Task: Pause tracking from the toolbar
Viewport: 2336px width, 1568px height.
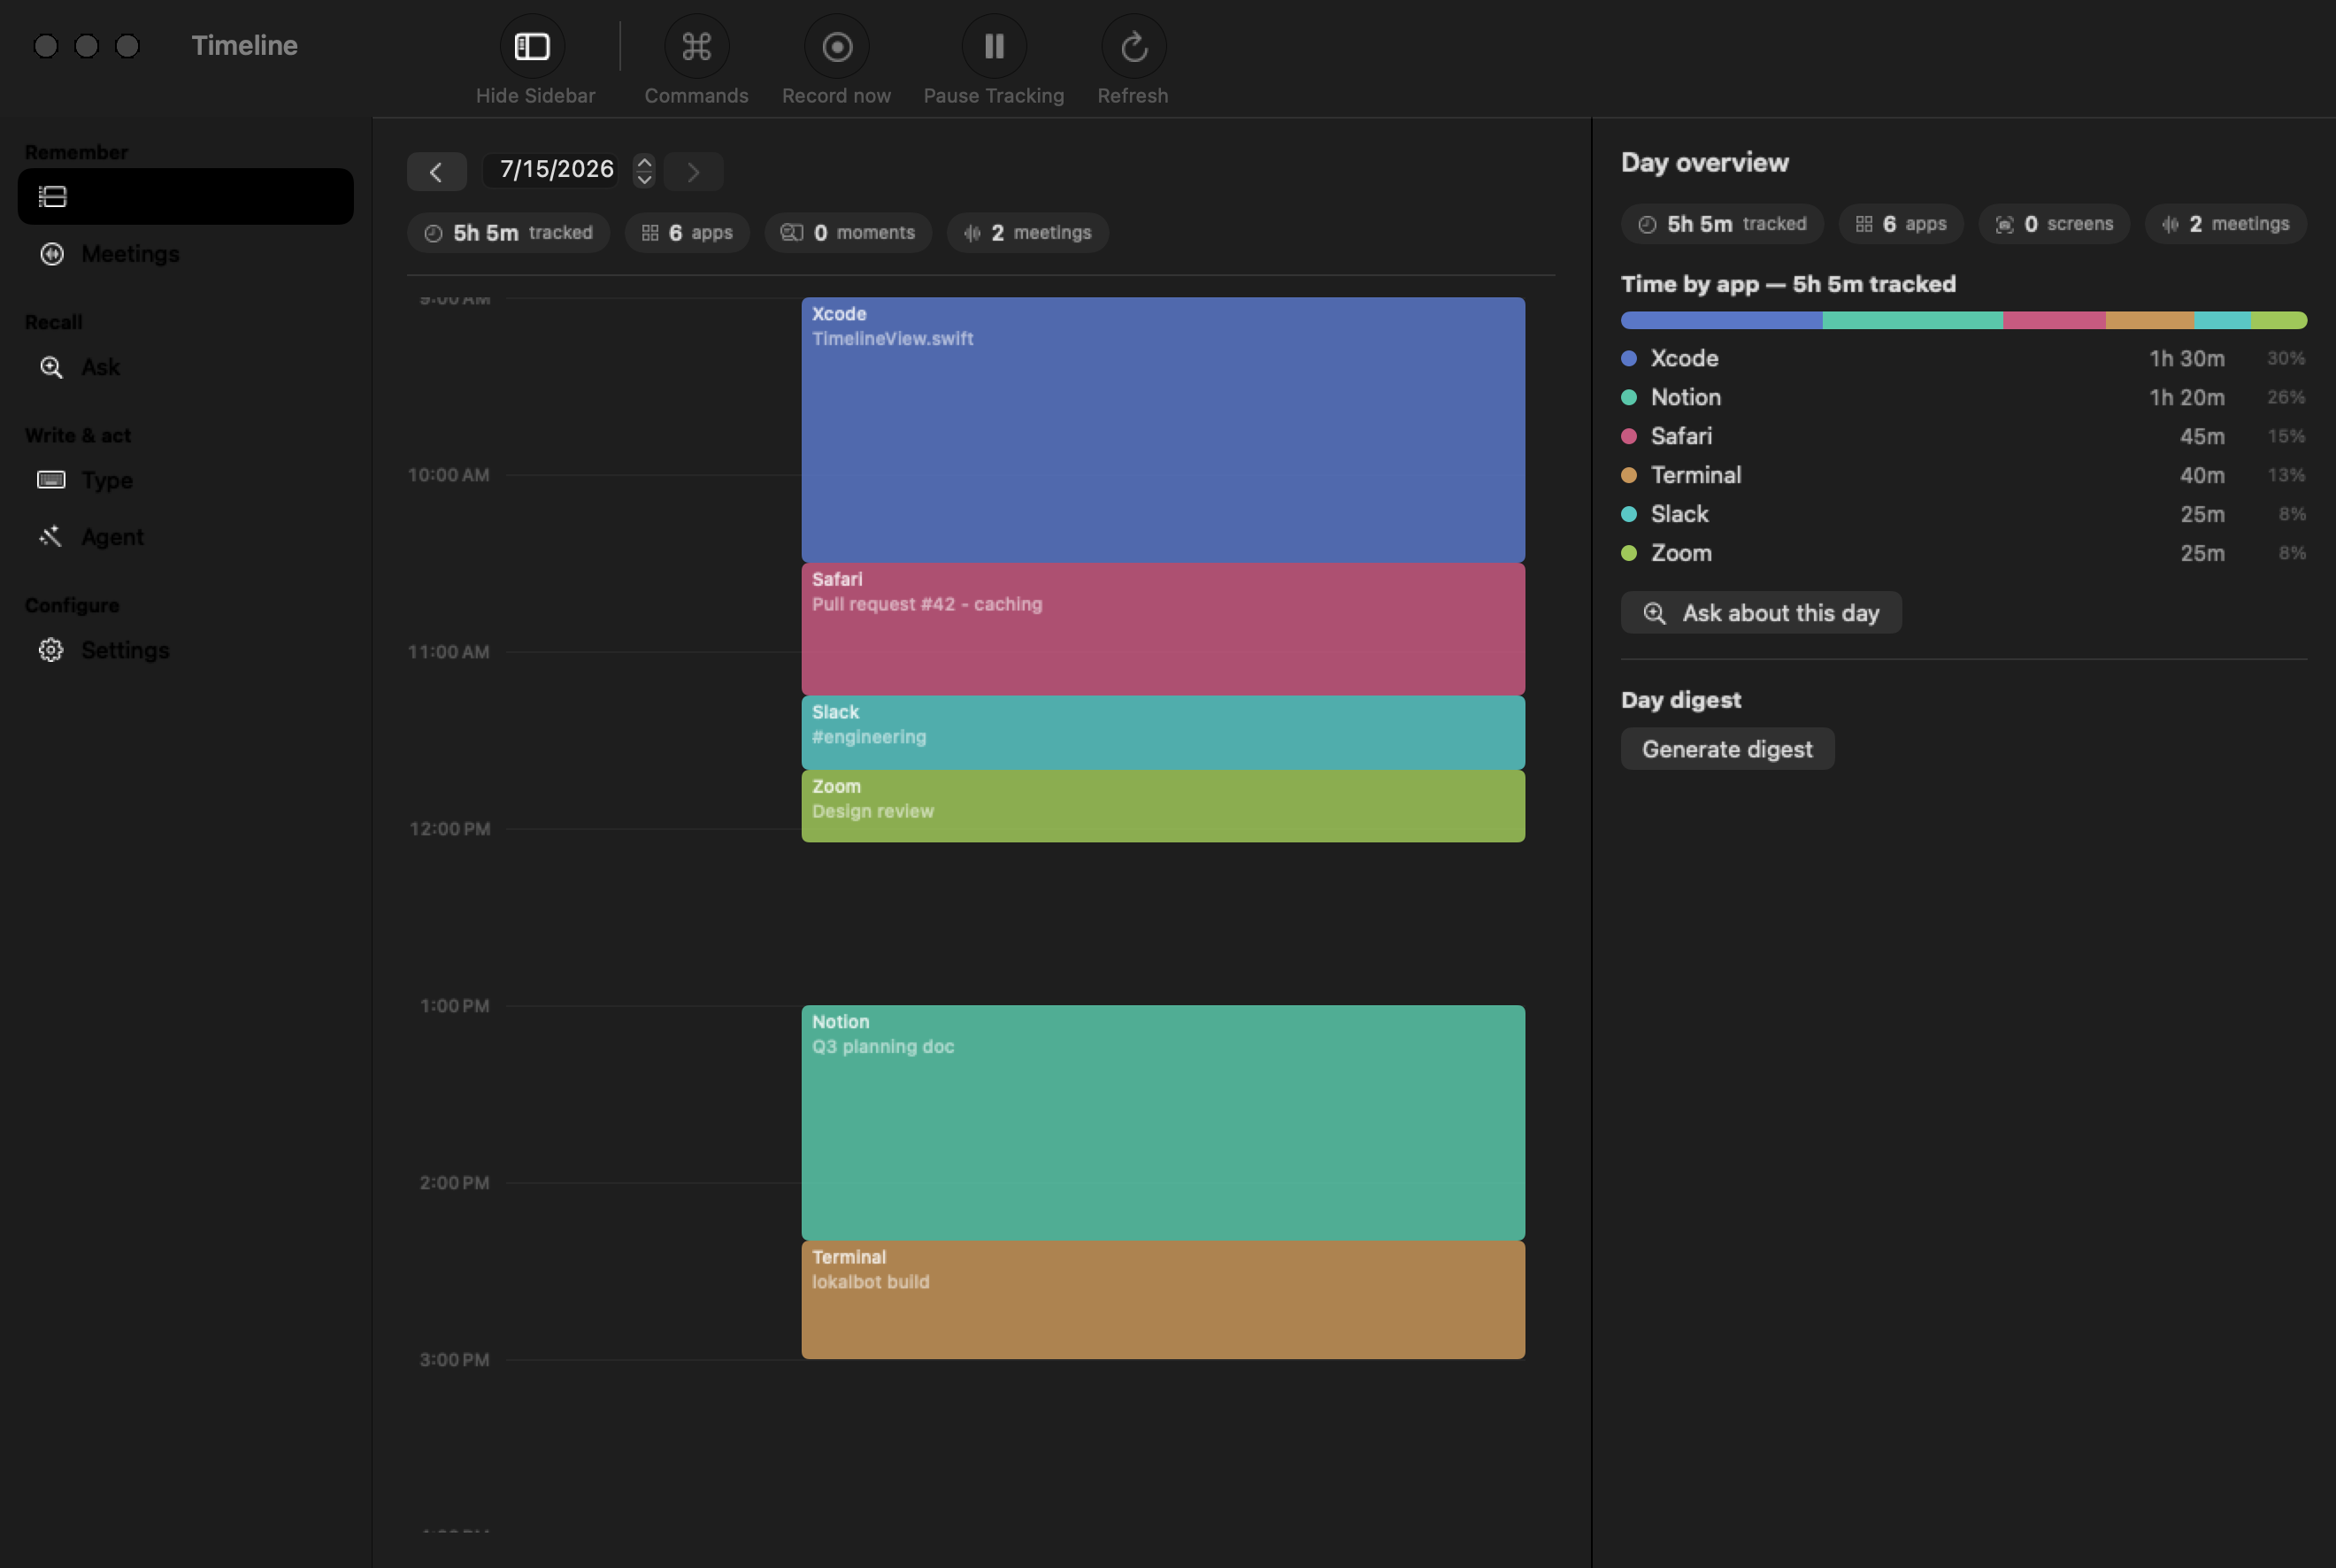Action: point(994,46)
